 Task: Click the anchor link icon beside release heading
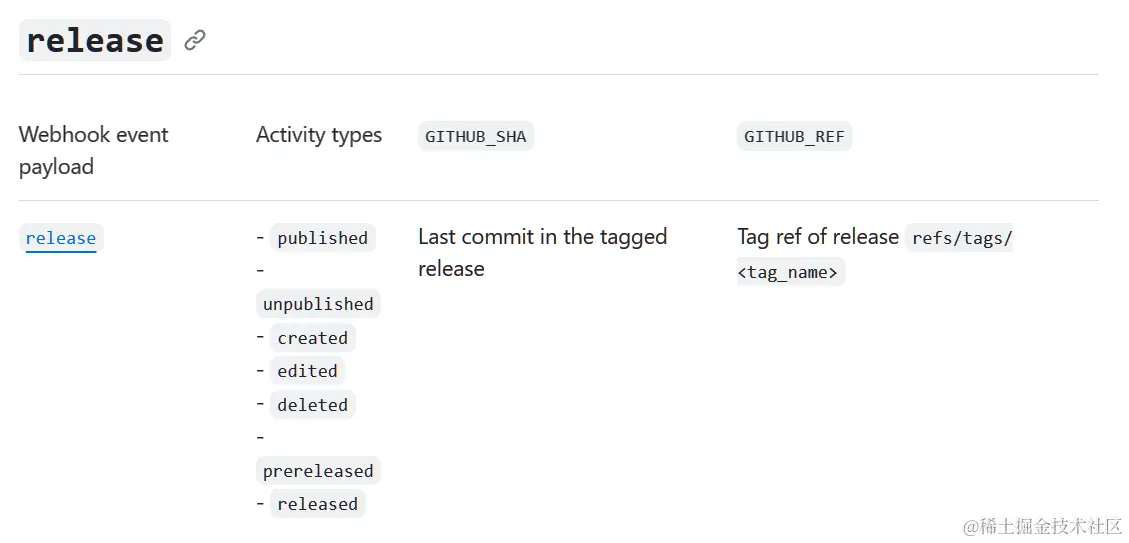tap(194, 40)
